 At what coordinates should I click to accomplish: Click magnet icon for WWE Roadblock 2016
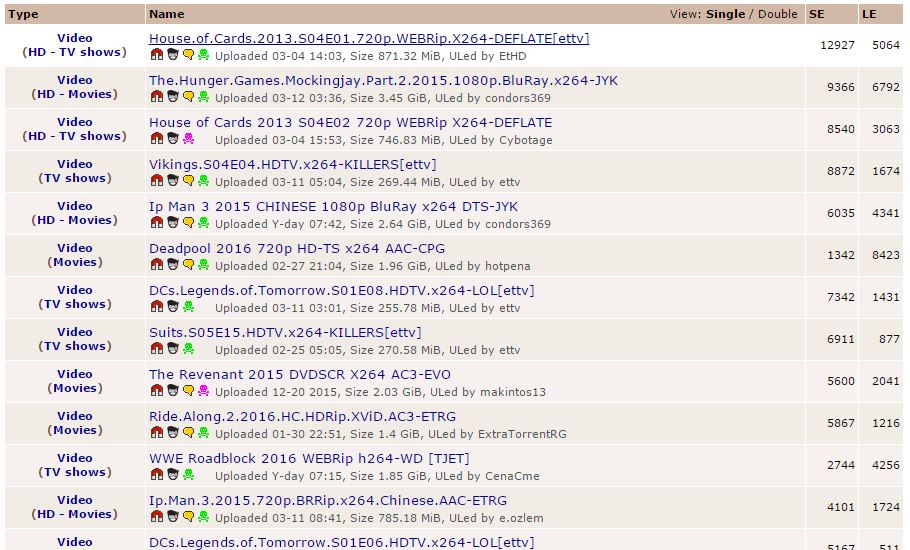[x=157, y=474]
